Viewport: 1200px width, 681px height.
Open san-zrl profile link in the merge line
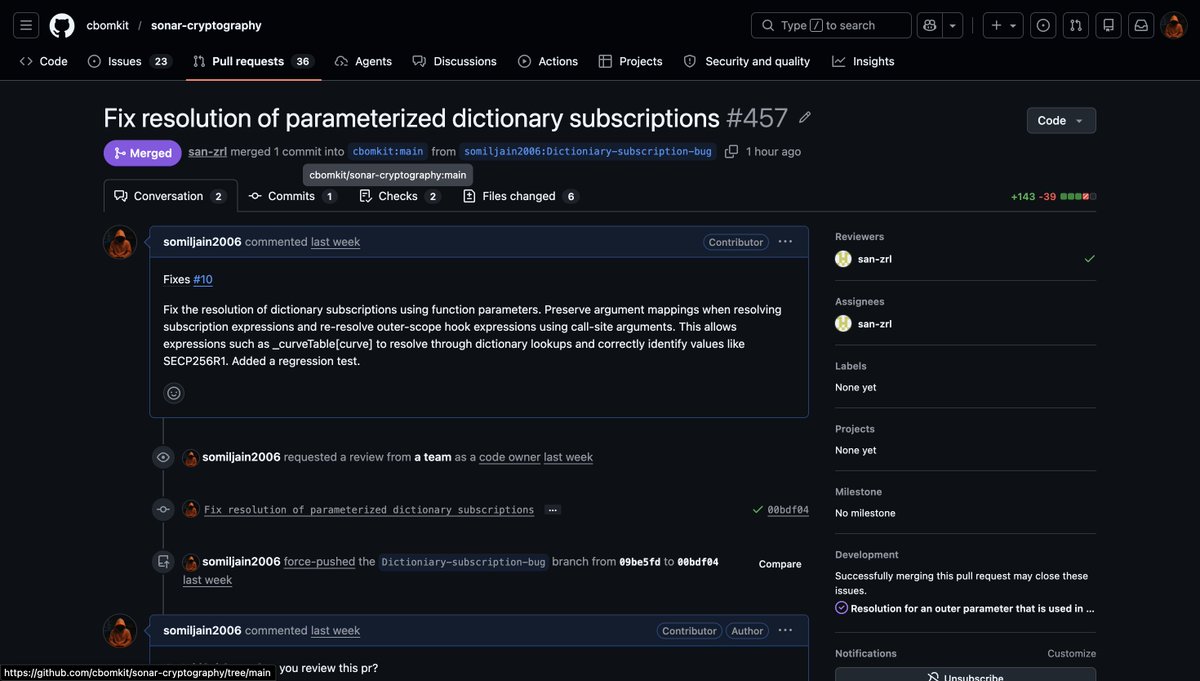coord(207,151)
